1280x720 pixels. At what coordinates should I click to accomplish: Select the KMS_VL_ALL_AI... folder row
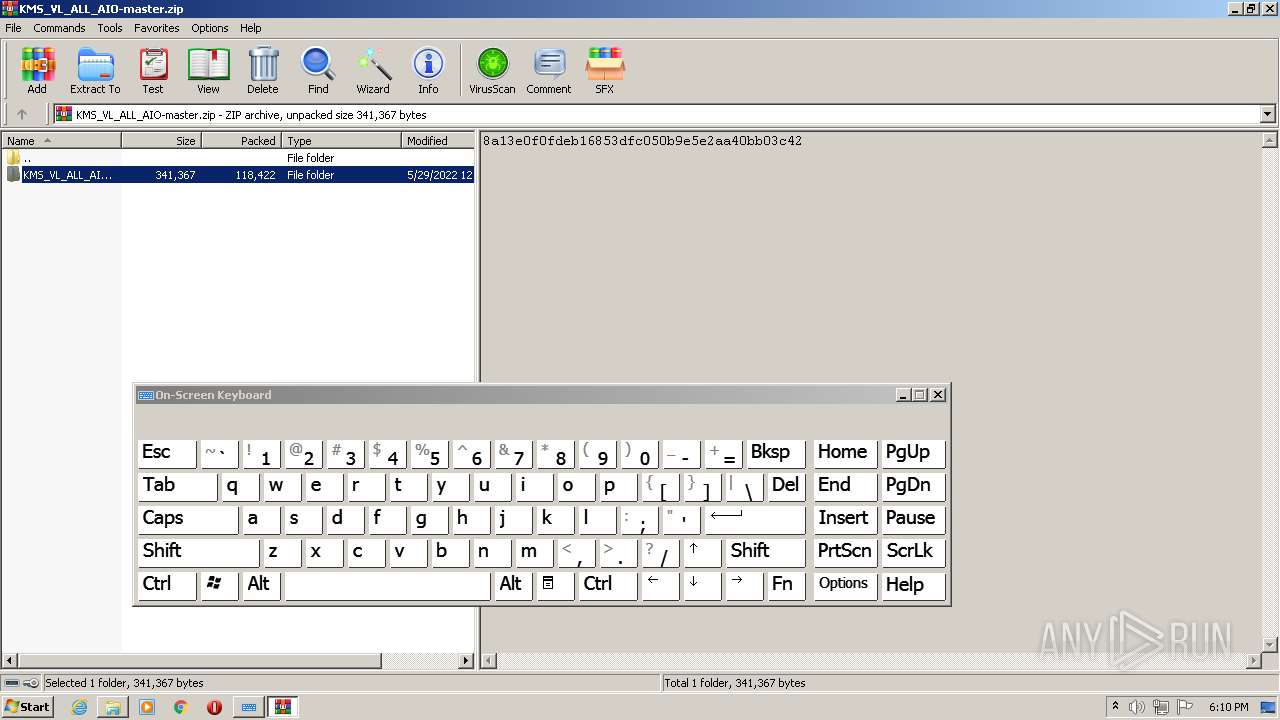pos(238,175)
